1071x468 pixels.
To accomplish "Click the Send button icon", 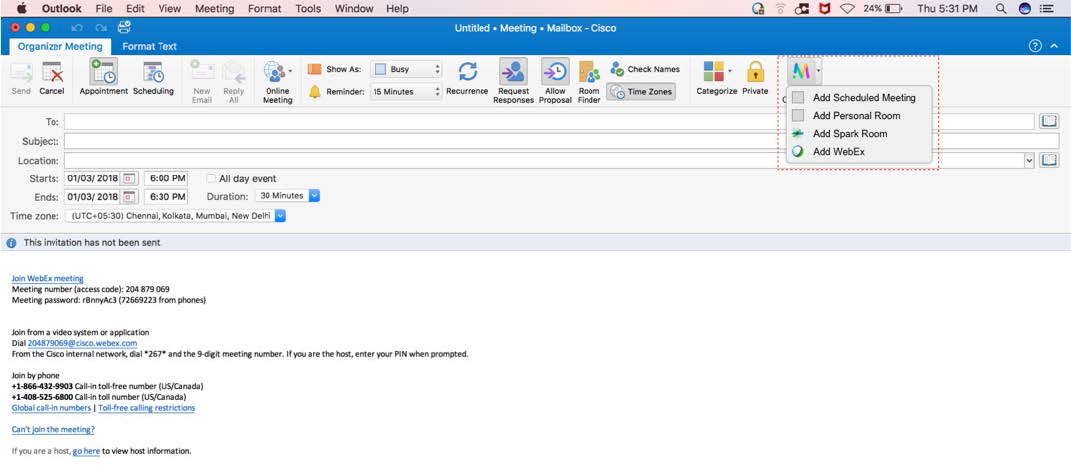I will tap(21, 72).
